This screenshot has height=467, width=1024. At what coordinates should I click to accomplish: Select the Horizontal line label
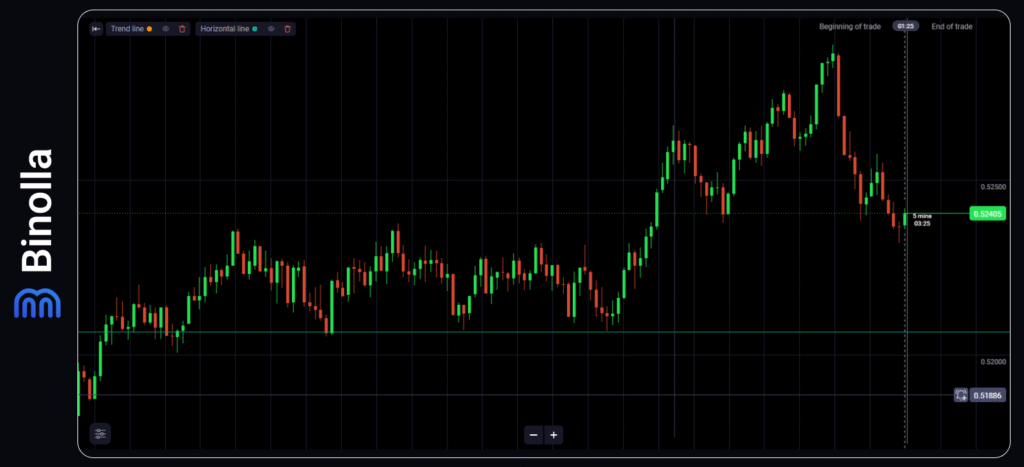[225, 29]
